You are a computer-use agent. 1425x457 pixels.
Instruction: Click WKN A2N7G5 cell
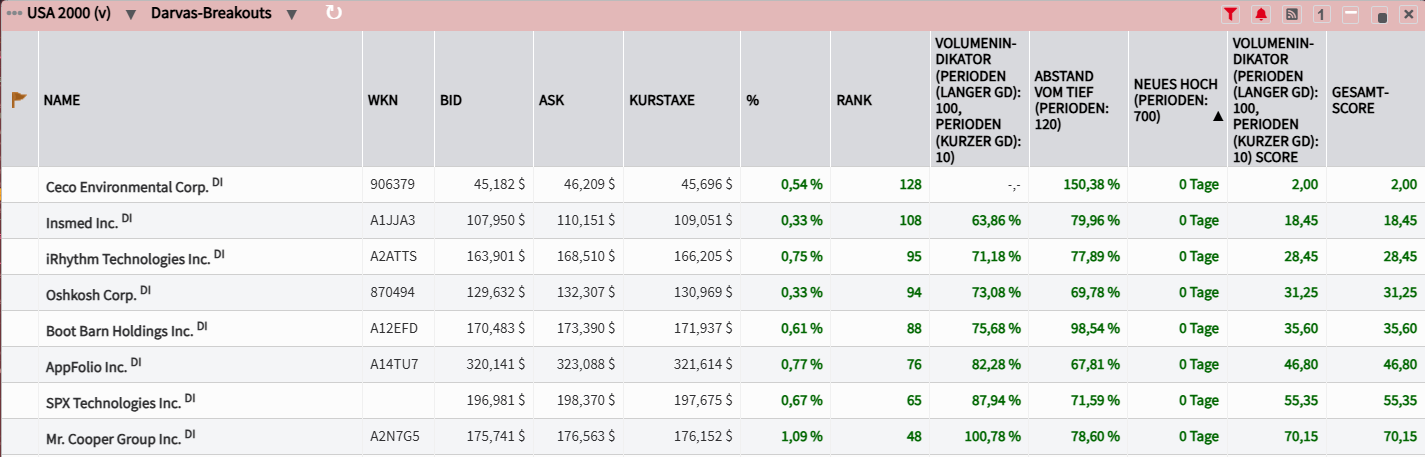coord(394,437)
